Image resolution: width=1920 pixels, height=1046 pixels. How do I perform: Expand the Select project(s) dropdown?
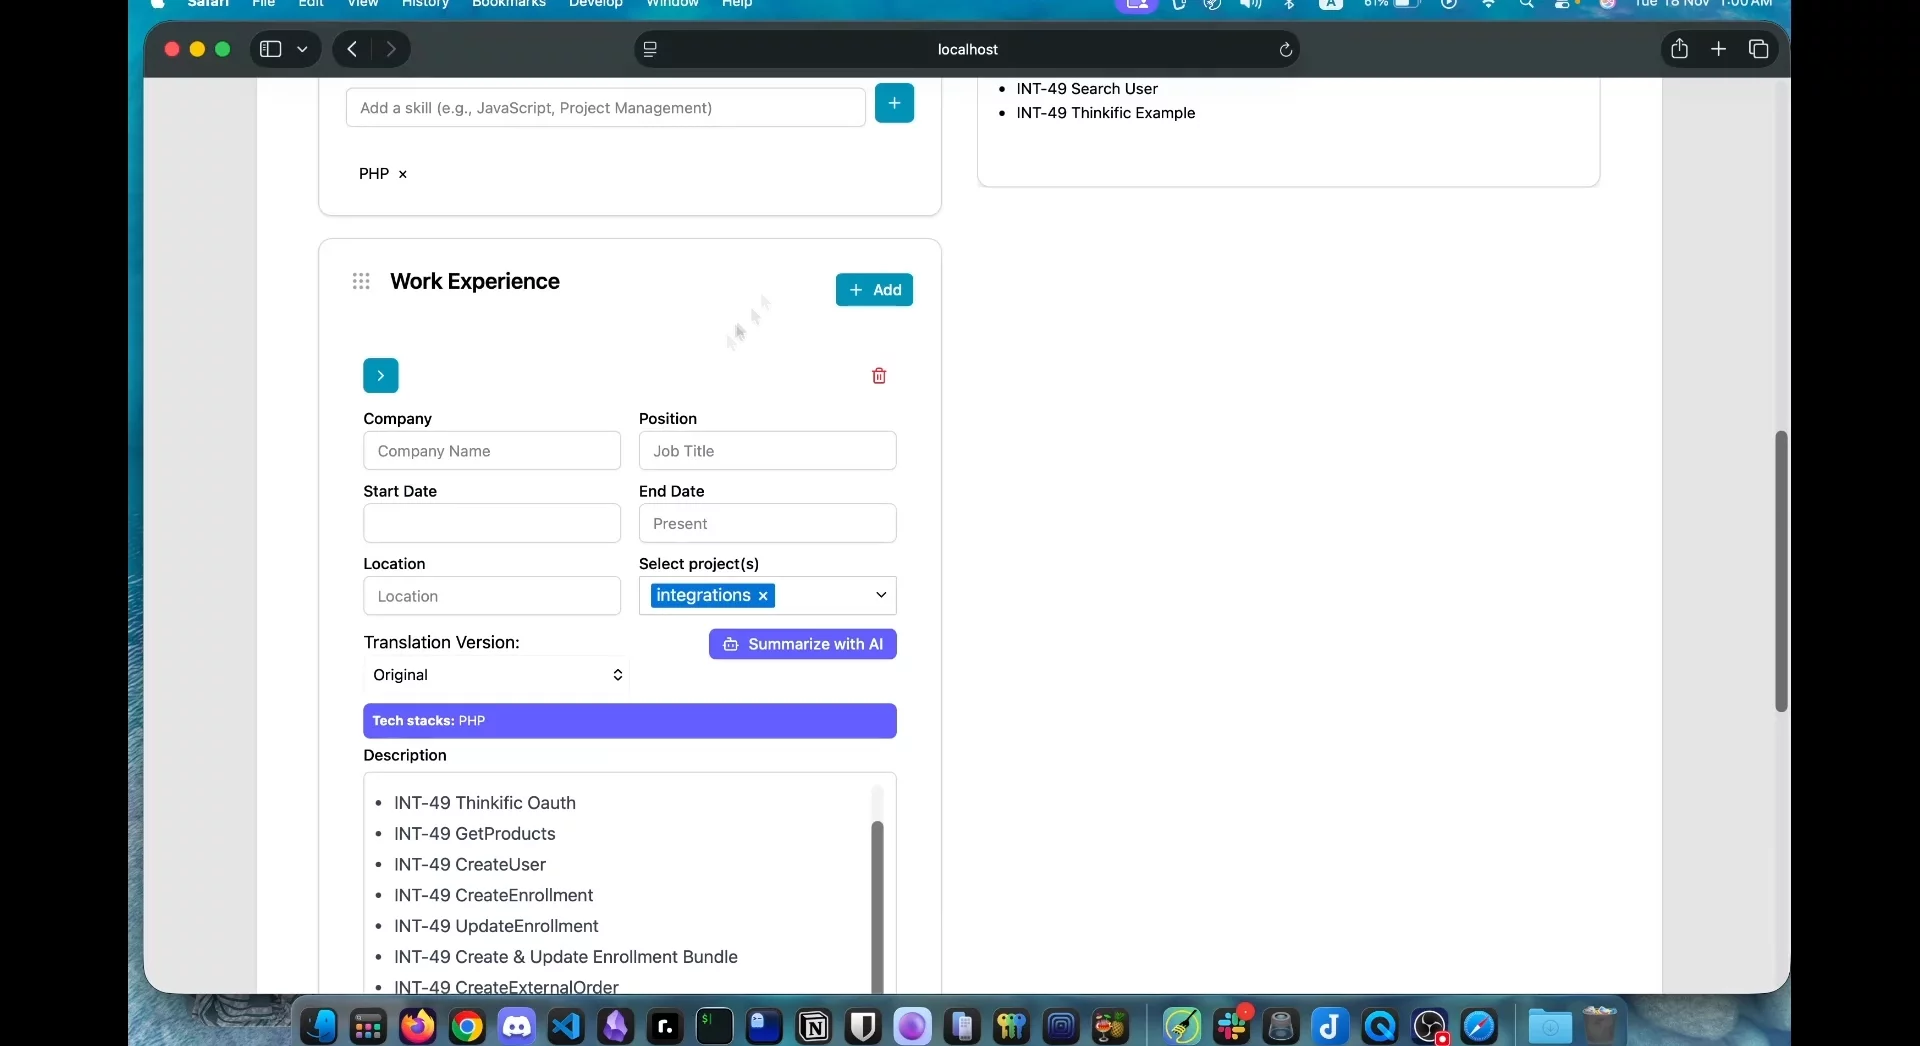point(880,595)
